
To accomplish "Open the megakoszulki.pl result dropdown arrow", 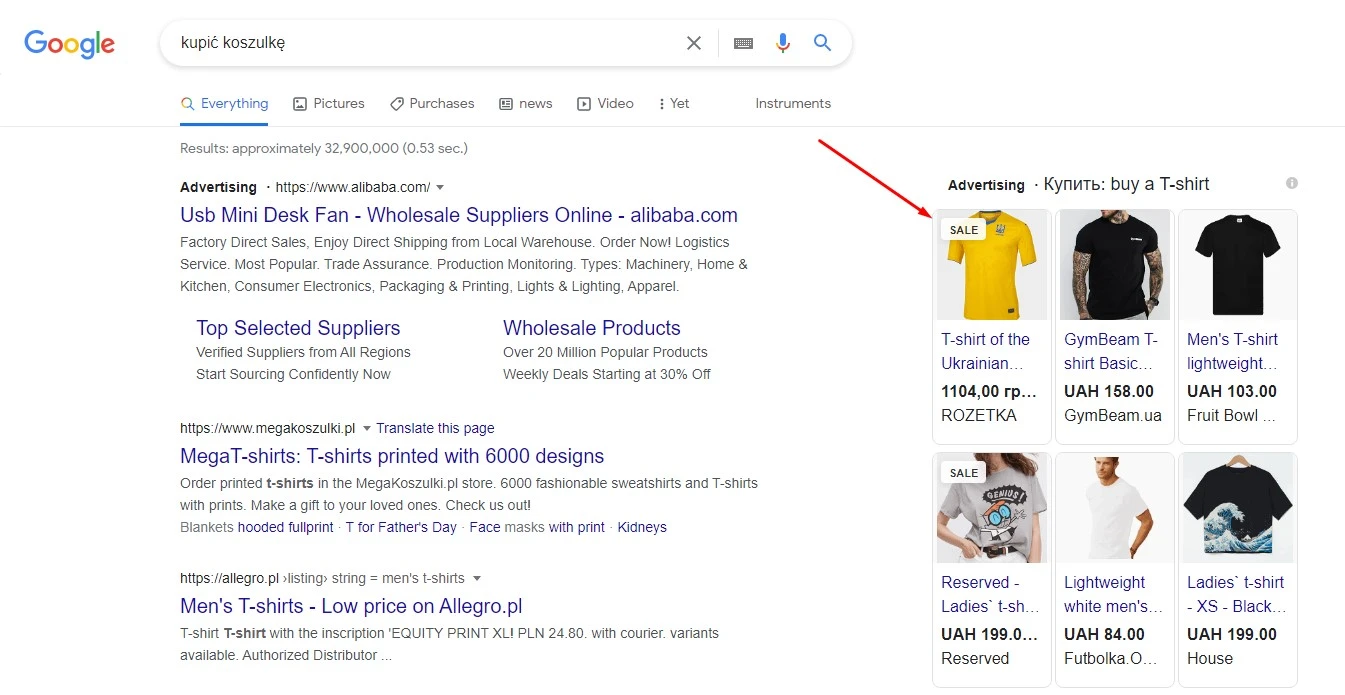I will [365, 428].
